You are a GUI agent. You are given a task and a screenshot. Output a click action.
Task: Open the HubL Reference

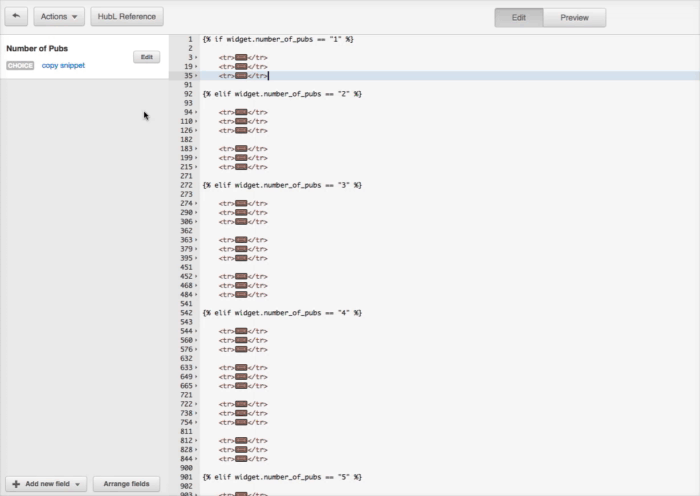point(127,17)
